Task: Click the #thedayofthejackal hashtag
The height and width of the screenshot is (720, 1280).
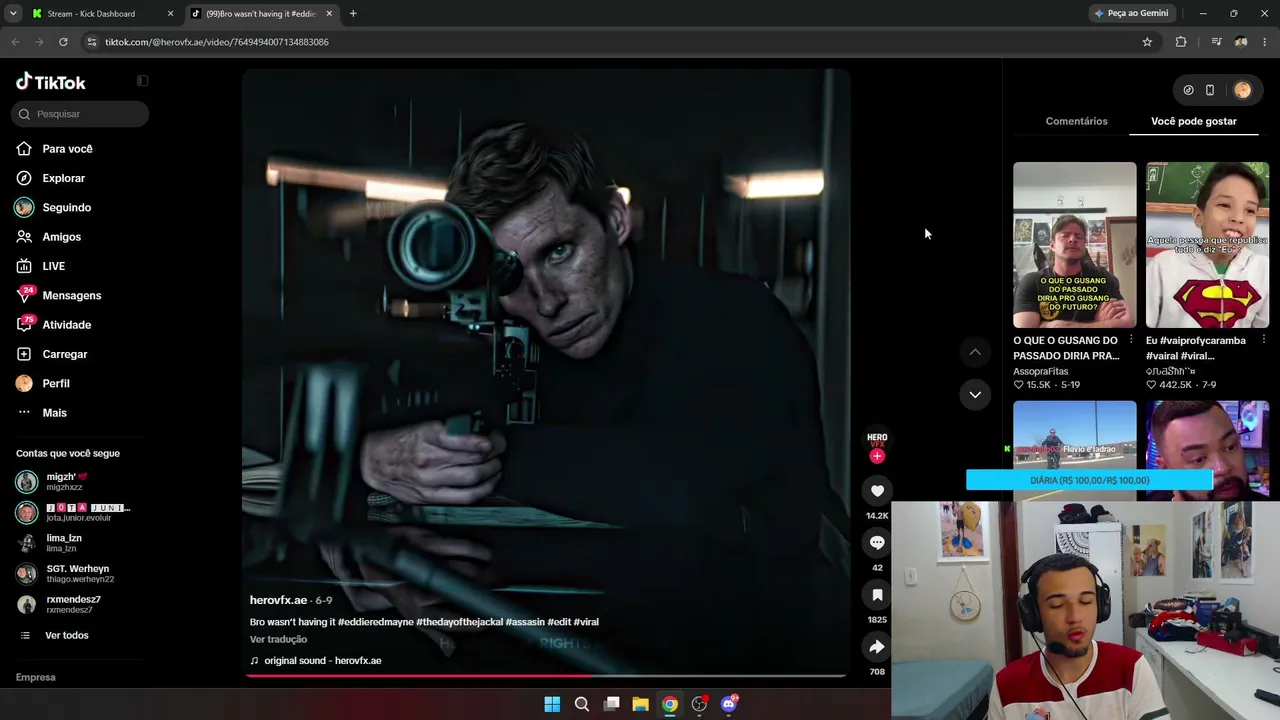Action: pos(459,622)
